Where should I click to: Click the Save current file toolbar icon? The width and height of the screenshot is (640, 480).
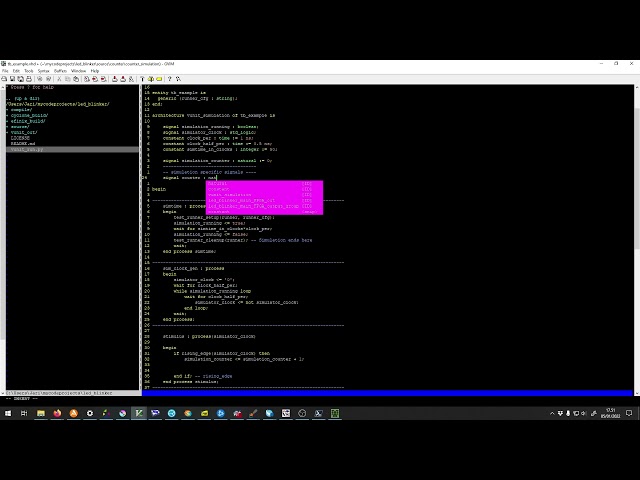click(12, 79)
